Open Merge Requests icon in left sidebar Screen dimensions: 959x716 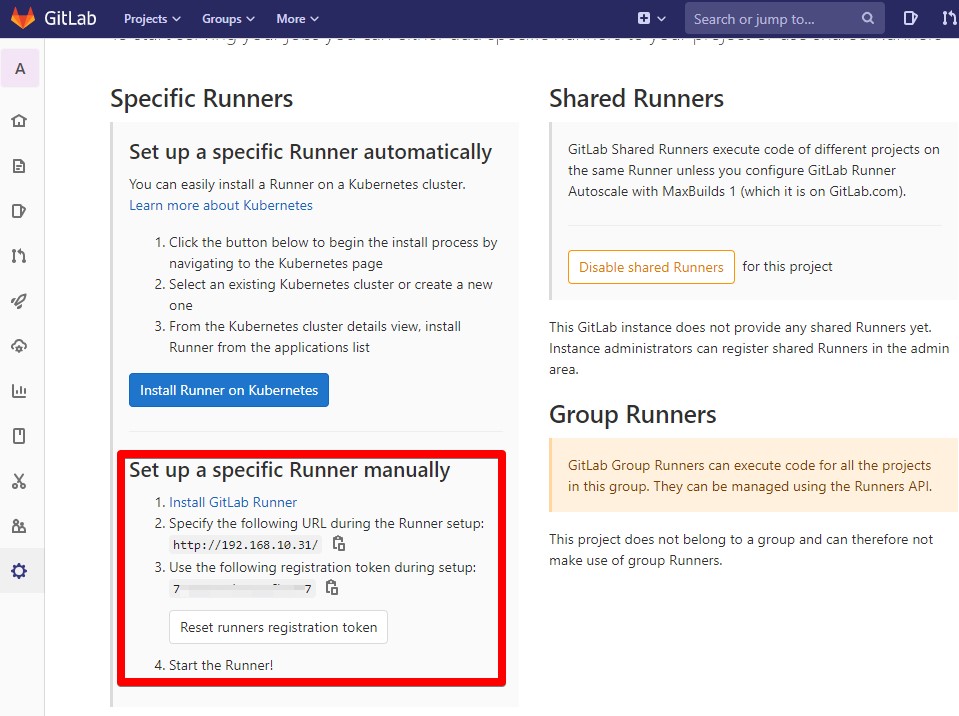pos(19,256)
